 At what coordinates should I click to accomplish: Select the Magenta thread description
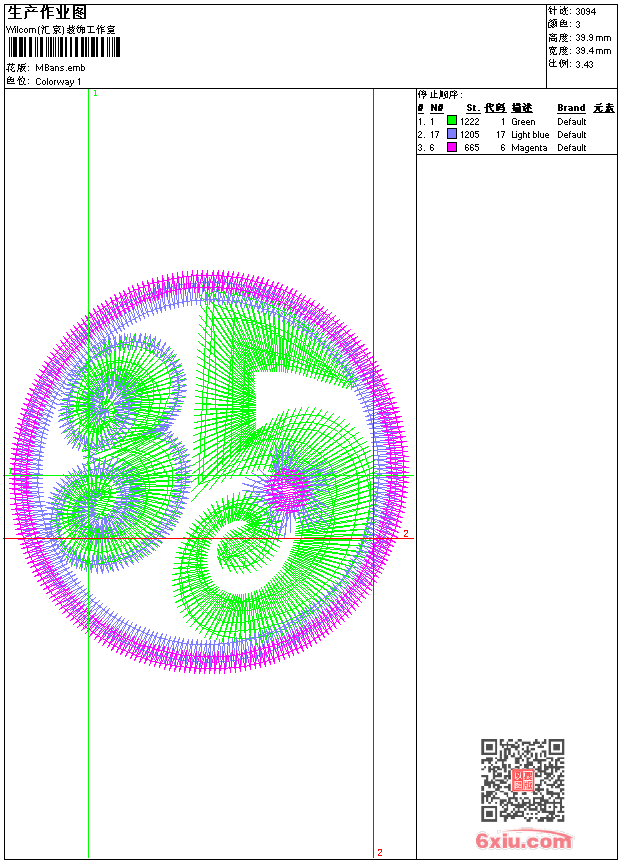click(x=529, y=148)
